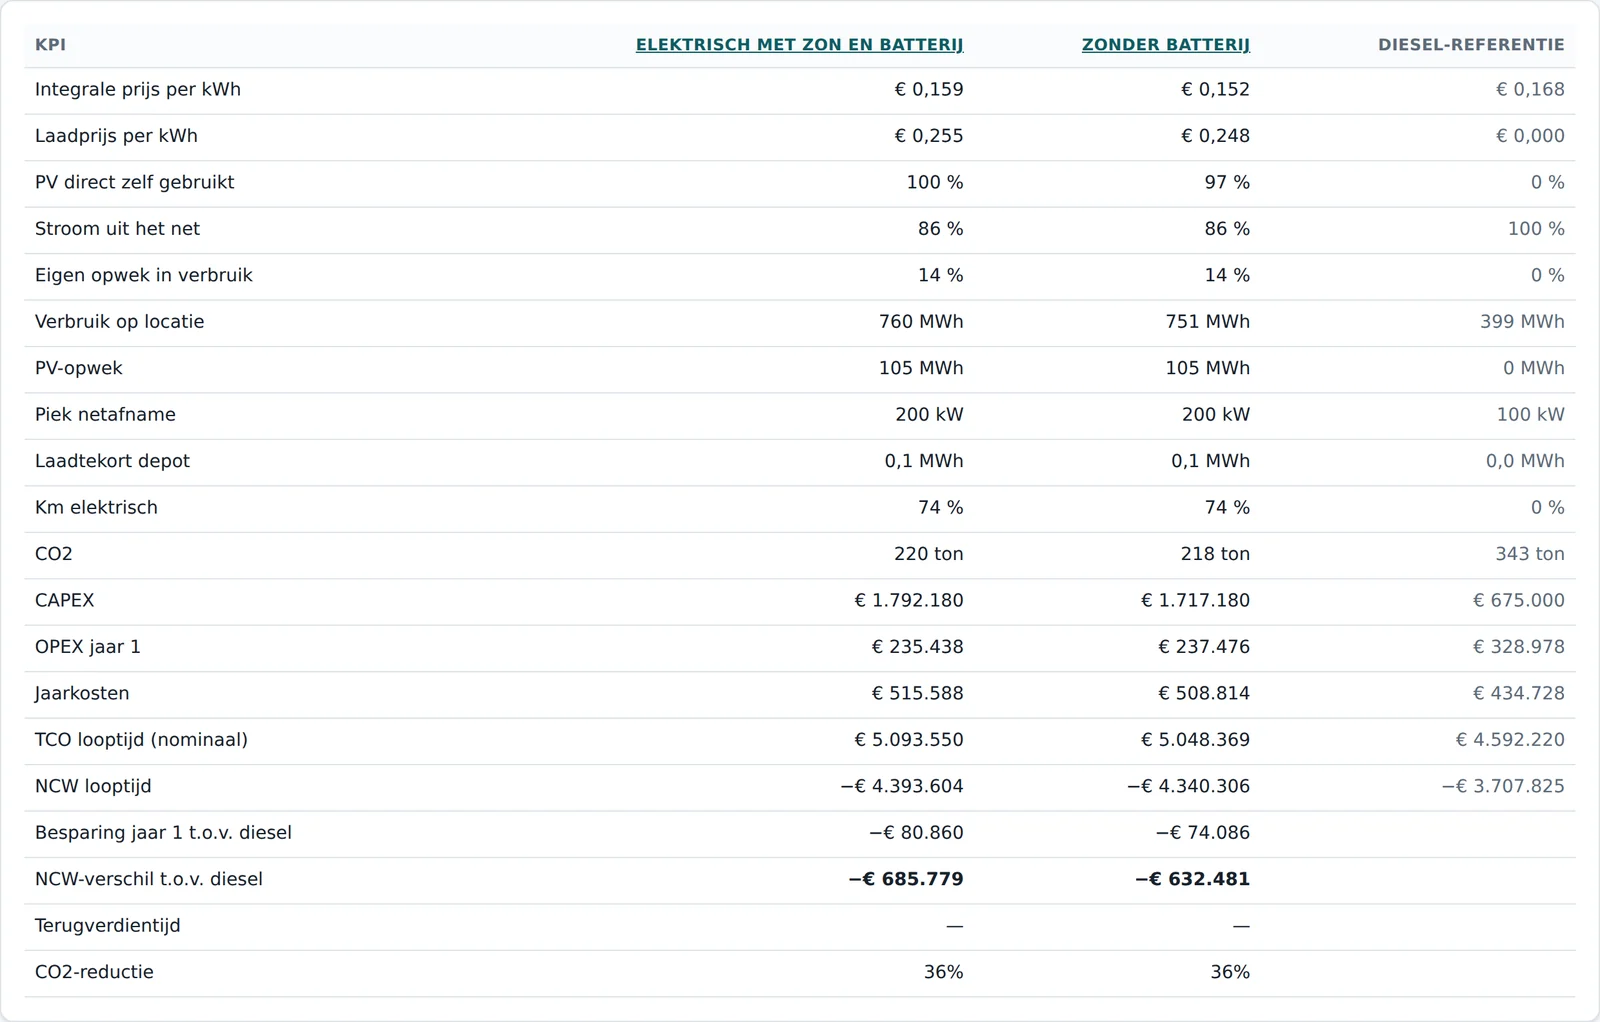Screen dimensions: 1600x1022
Task: Select the 'Integrale prijs per kWh' row label
Action: point(138,90)
